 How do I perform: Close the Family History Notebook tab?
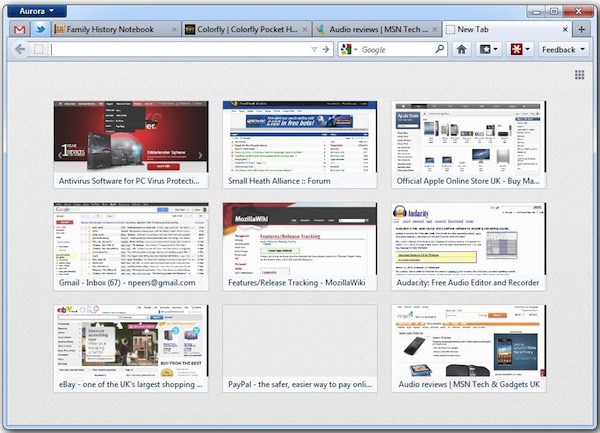click(x=174, y=29)
